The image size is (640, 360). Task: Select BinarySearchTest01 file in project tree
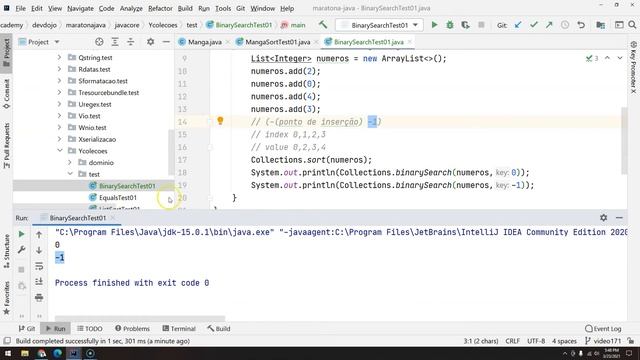coord(127,186)
